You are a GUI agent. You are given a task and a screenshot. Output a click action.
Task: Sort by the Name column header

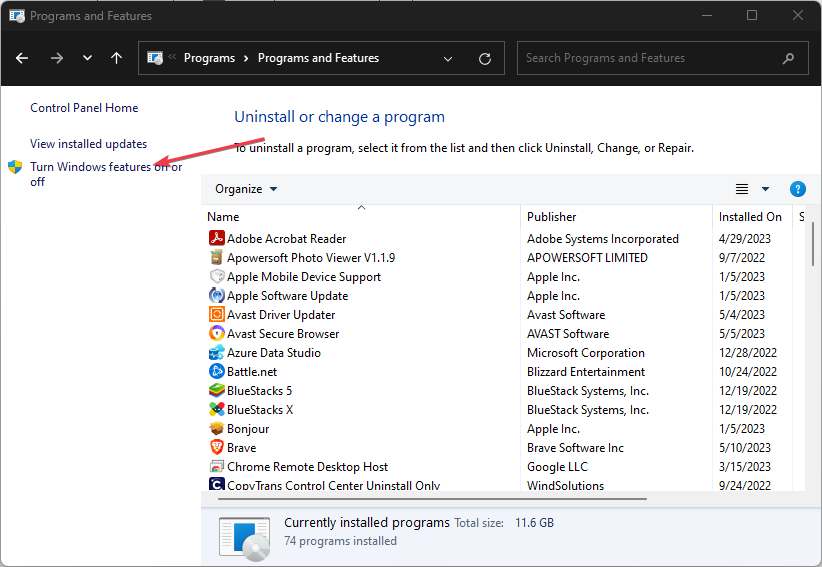361,217
